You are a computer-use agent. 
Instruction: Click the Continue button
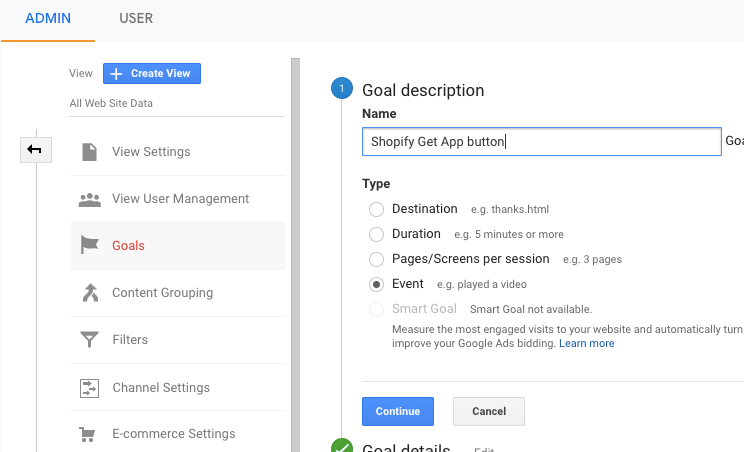tap(398, 411)
